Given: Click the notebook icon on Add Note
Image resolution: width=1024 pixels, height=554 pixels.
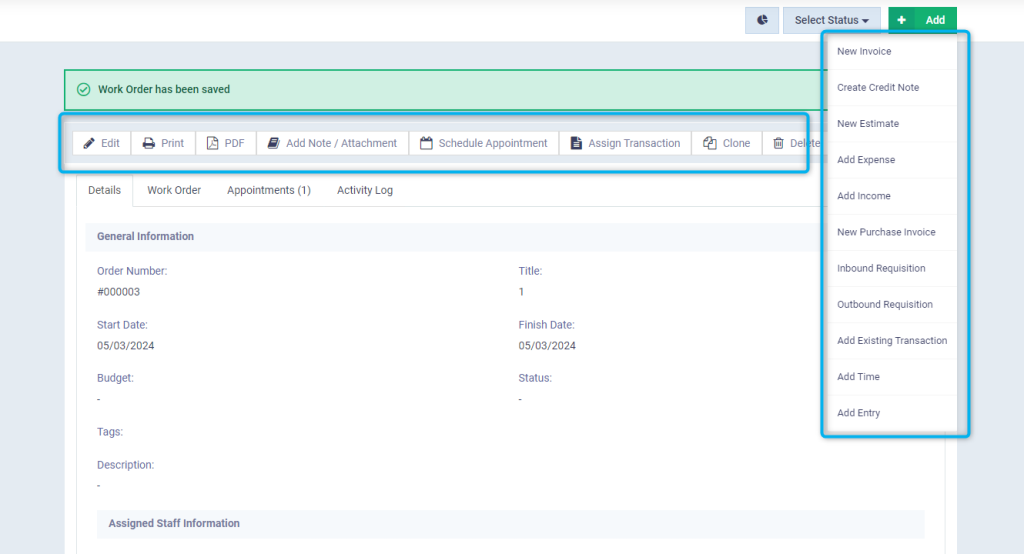Looking at the screenshot, I should (x=274, y=143).
